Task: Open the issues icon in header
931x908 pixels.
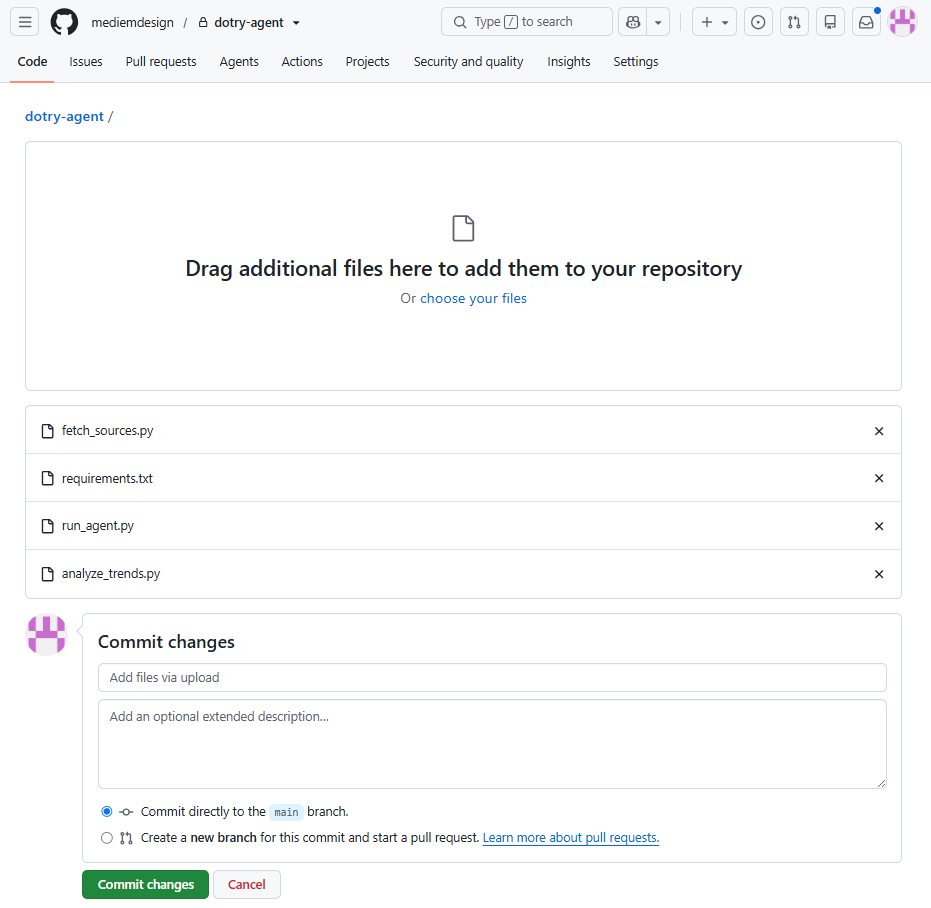Action: tap(758, 22)
